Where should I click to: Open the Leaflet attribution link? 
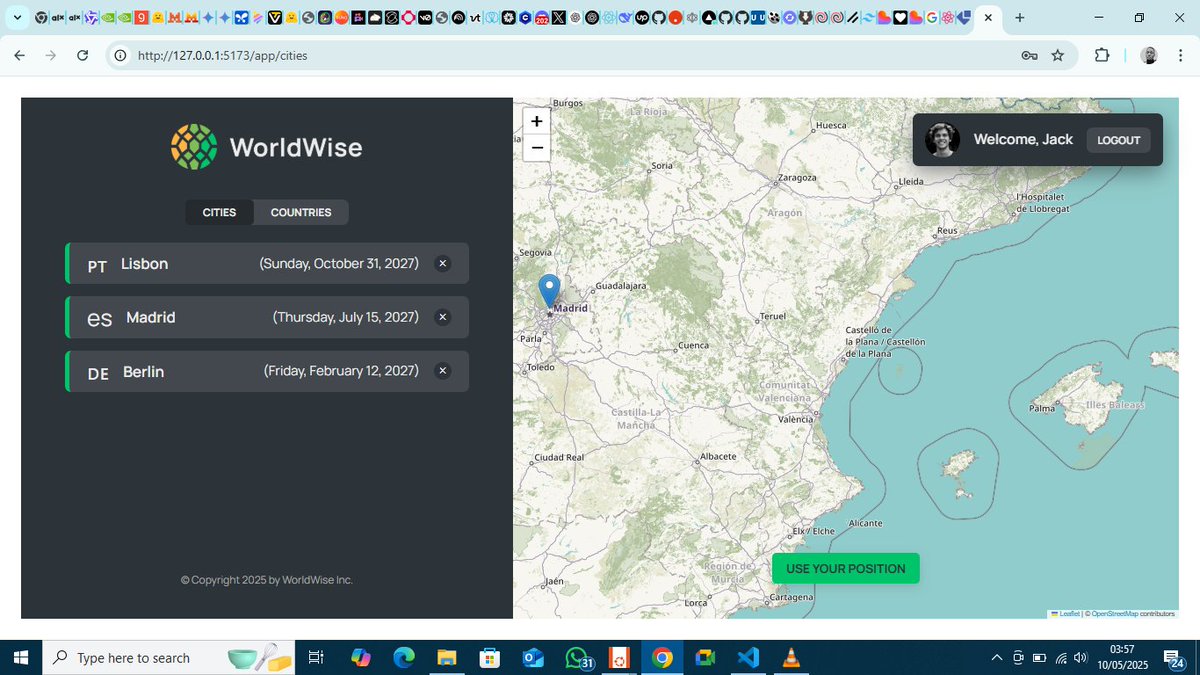[1064, 613]
